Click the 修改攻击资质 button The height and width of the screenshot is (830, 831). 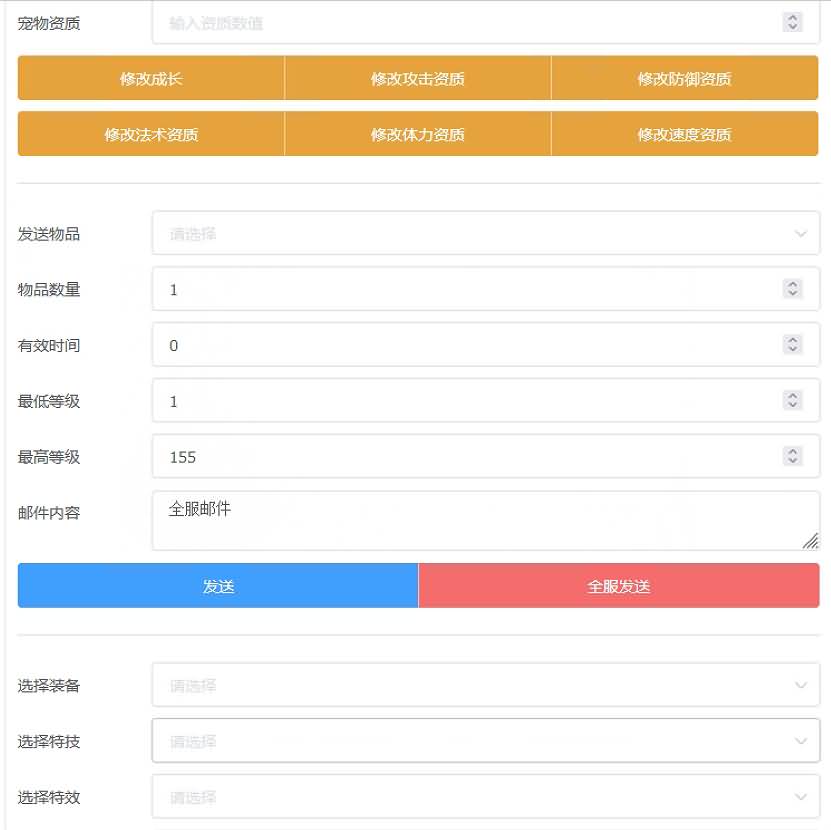[417, 78]
